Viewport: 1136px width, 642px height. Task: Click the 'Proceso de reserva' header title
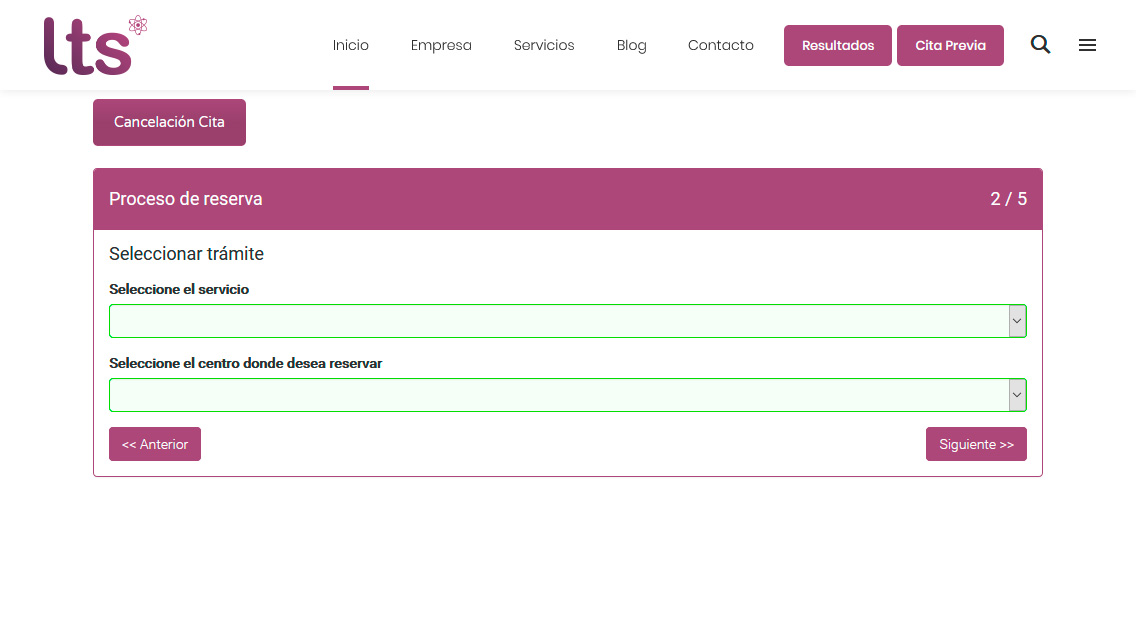point(186,199)
